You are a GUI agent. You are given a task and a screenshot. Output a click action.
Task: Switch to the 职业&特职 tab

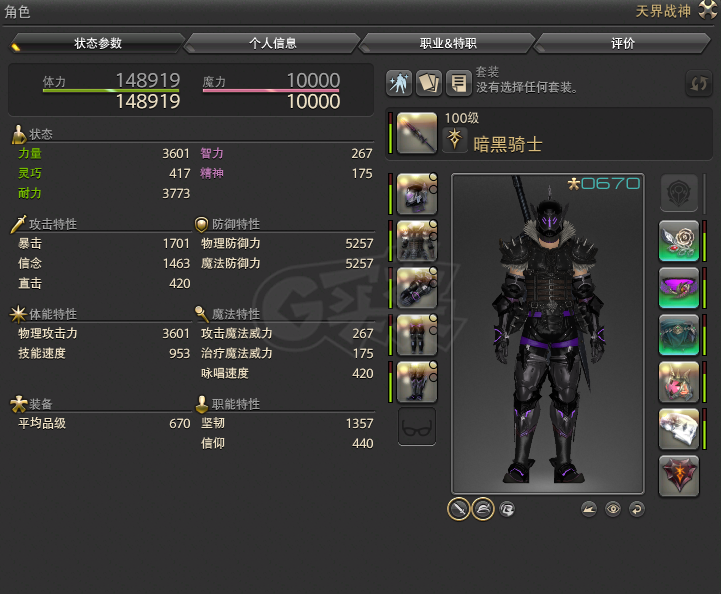coord(448,43)
